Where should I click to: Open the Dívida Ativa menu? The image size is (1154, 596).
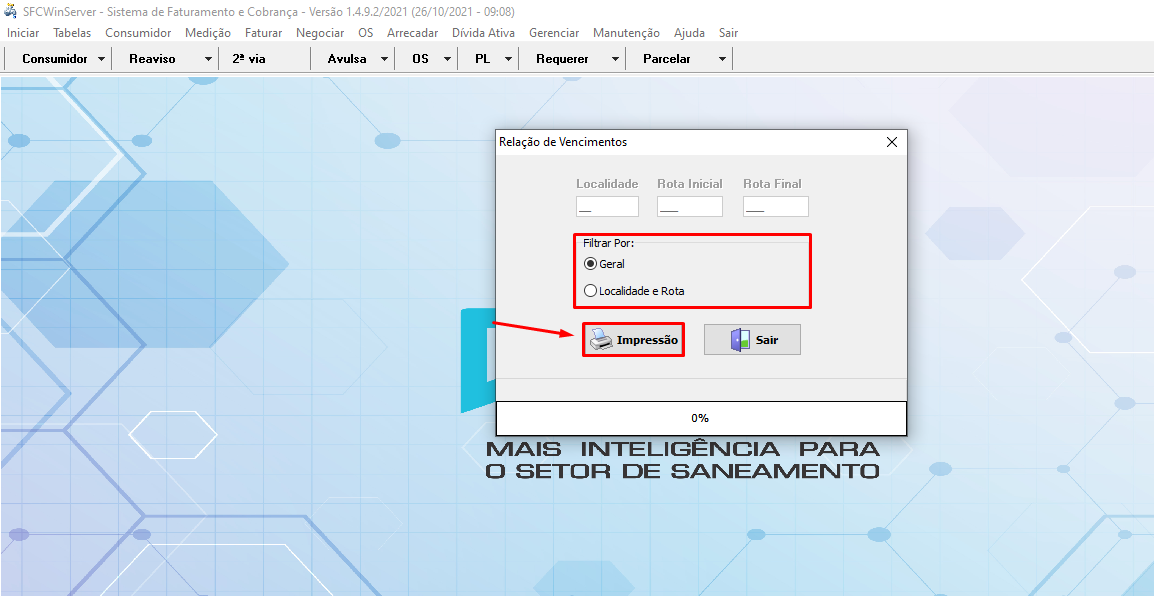(x=483, y=33)
